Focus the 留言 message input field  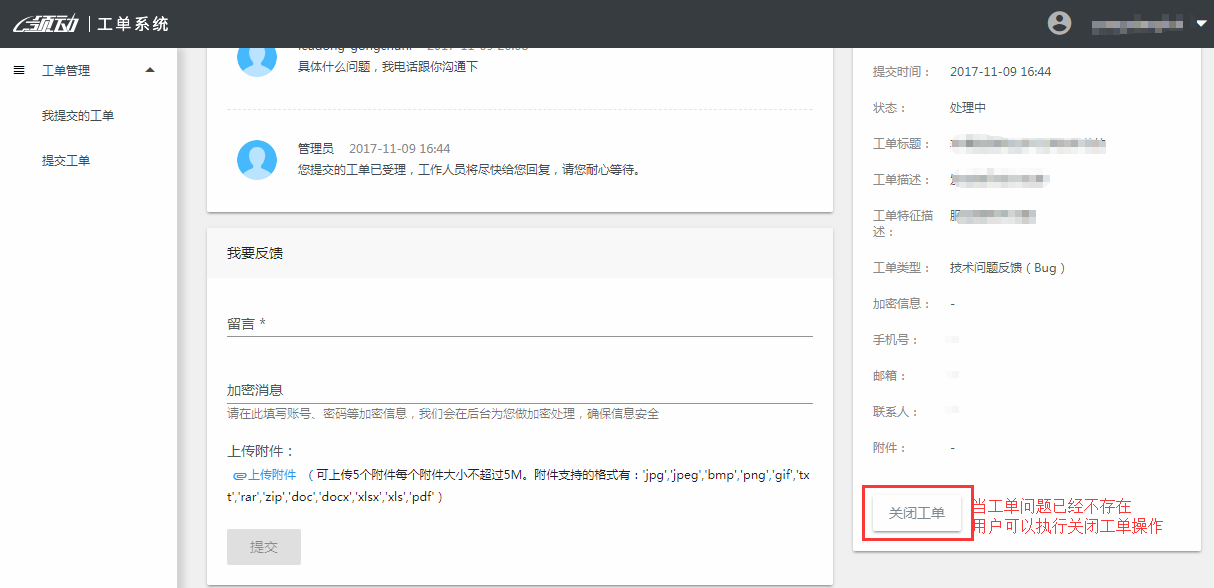(519, 324)
